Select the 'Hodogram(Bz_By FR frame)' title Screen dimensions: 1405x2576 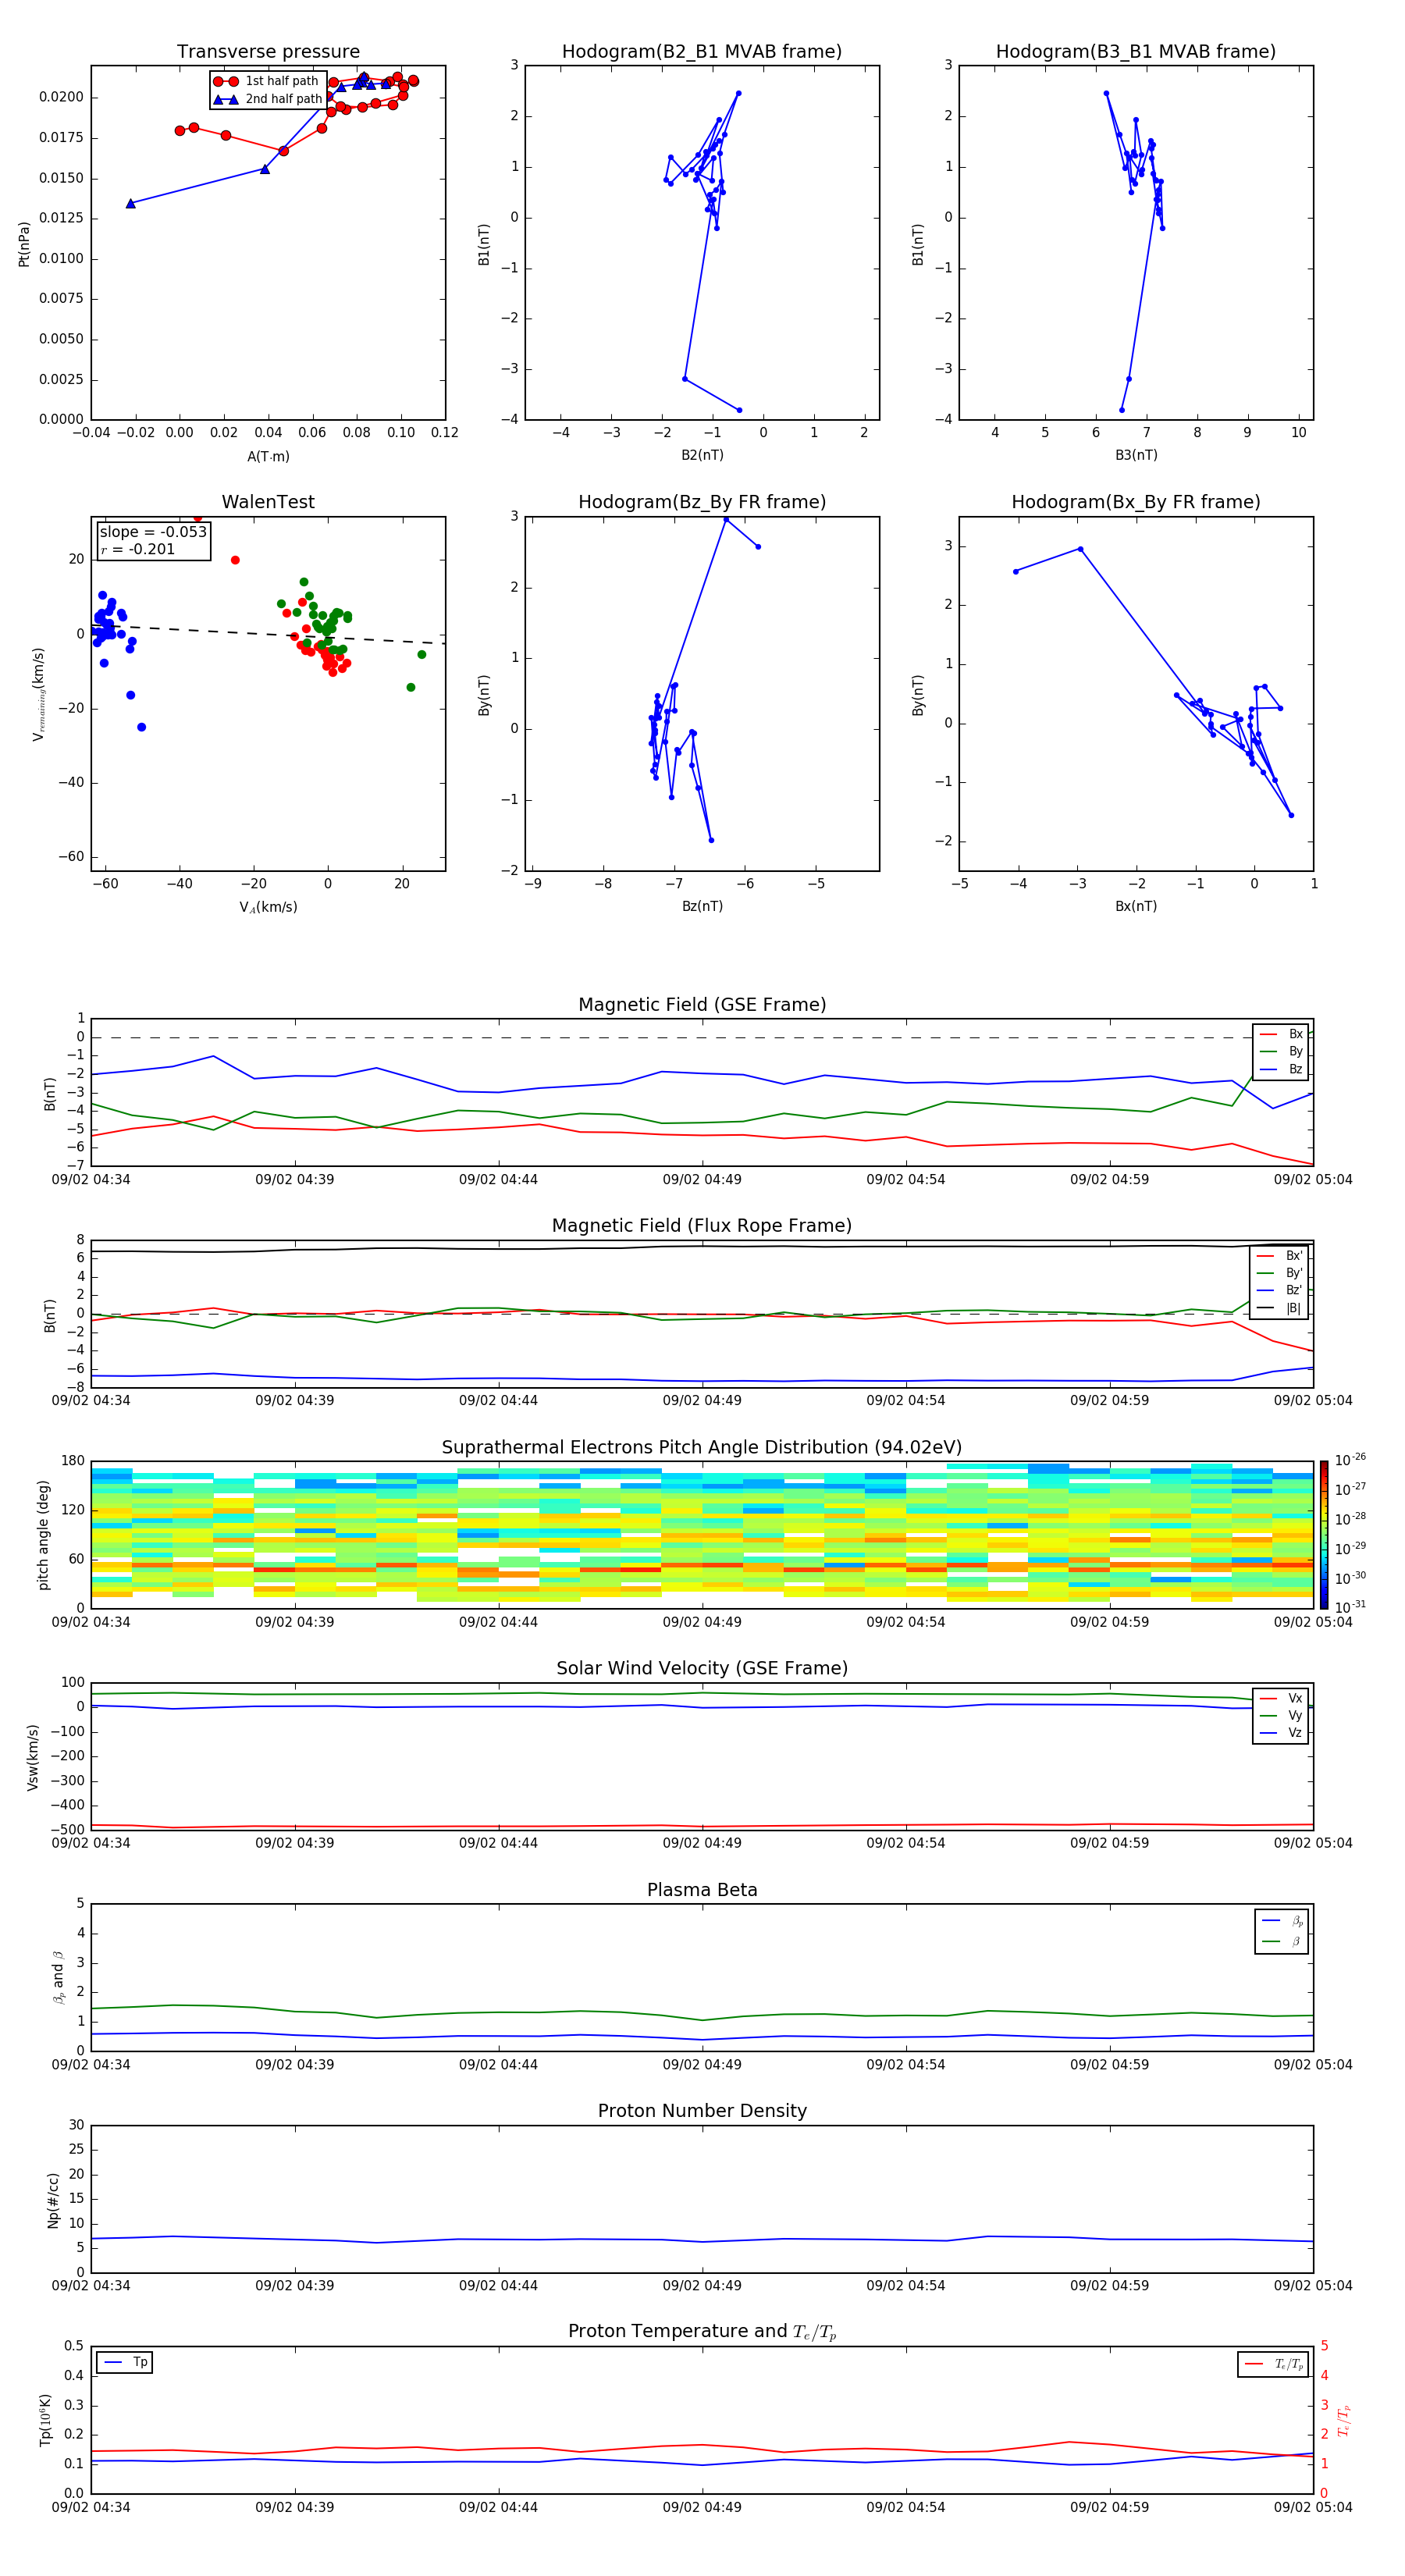click(x=702, y=502)
